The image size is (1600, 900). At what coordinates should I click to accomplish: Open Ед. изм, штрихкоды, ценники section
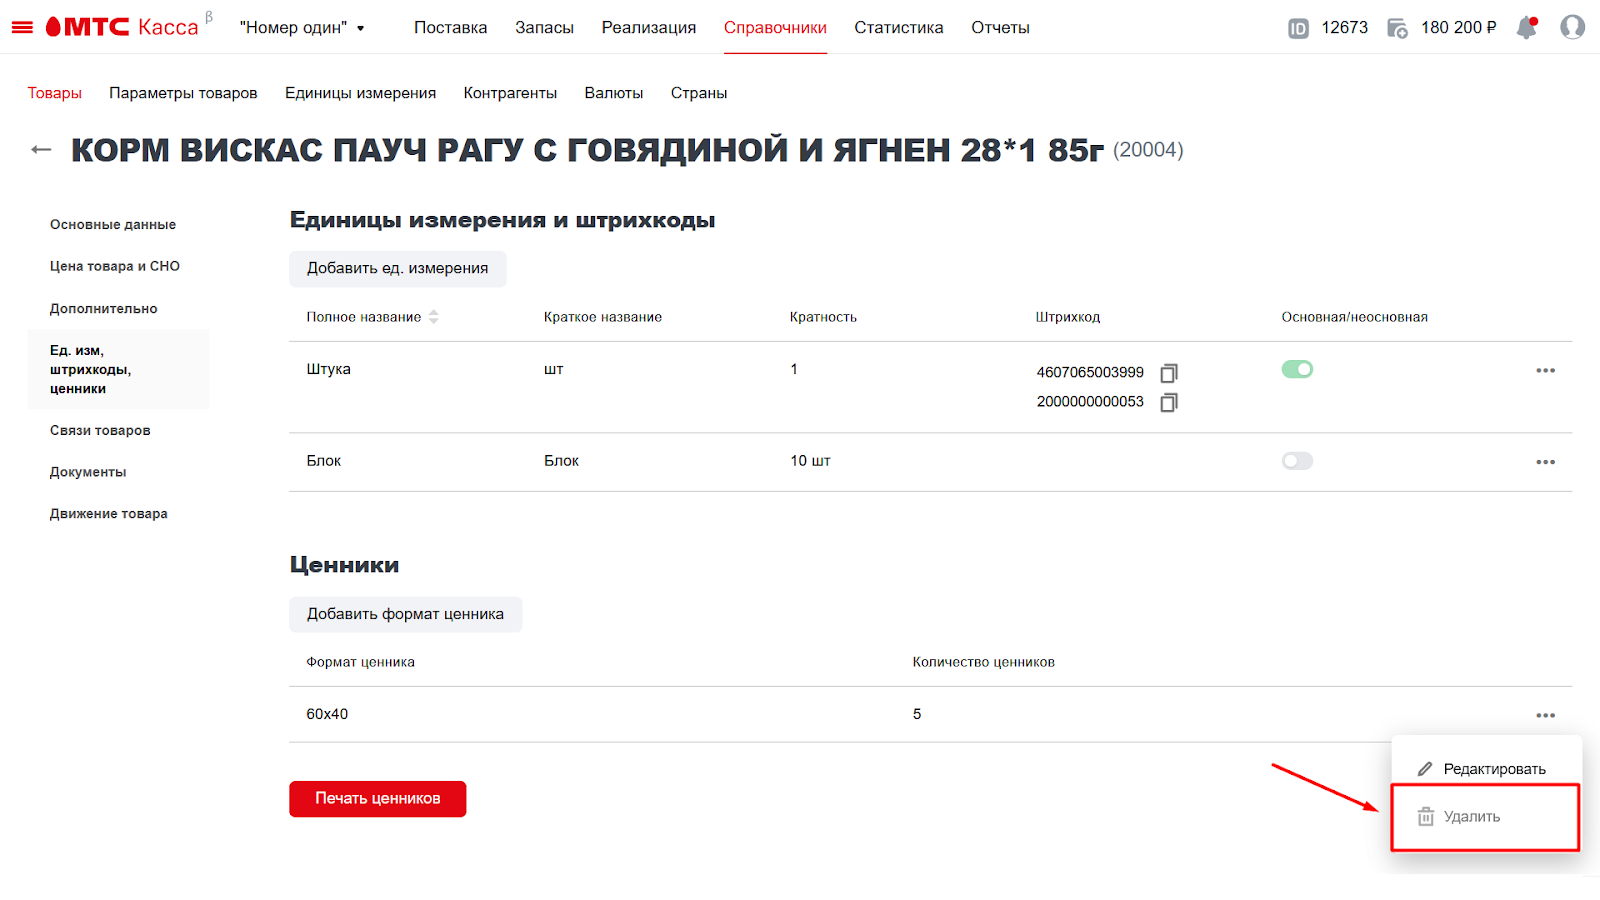coord(119,369)
